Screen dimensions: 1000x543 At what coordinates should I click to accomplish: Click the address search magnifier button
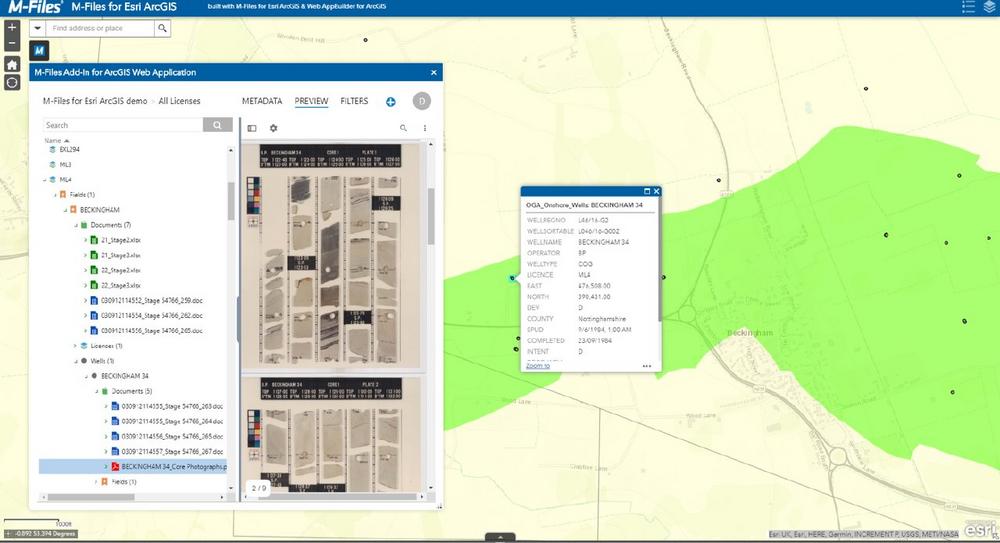point(162,29)
